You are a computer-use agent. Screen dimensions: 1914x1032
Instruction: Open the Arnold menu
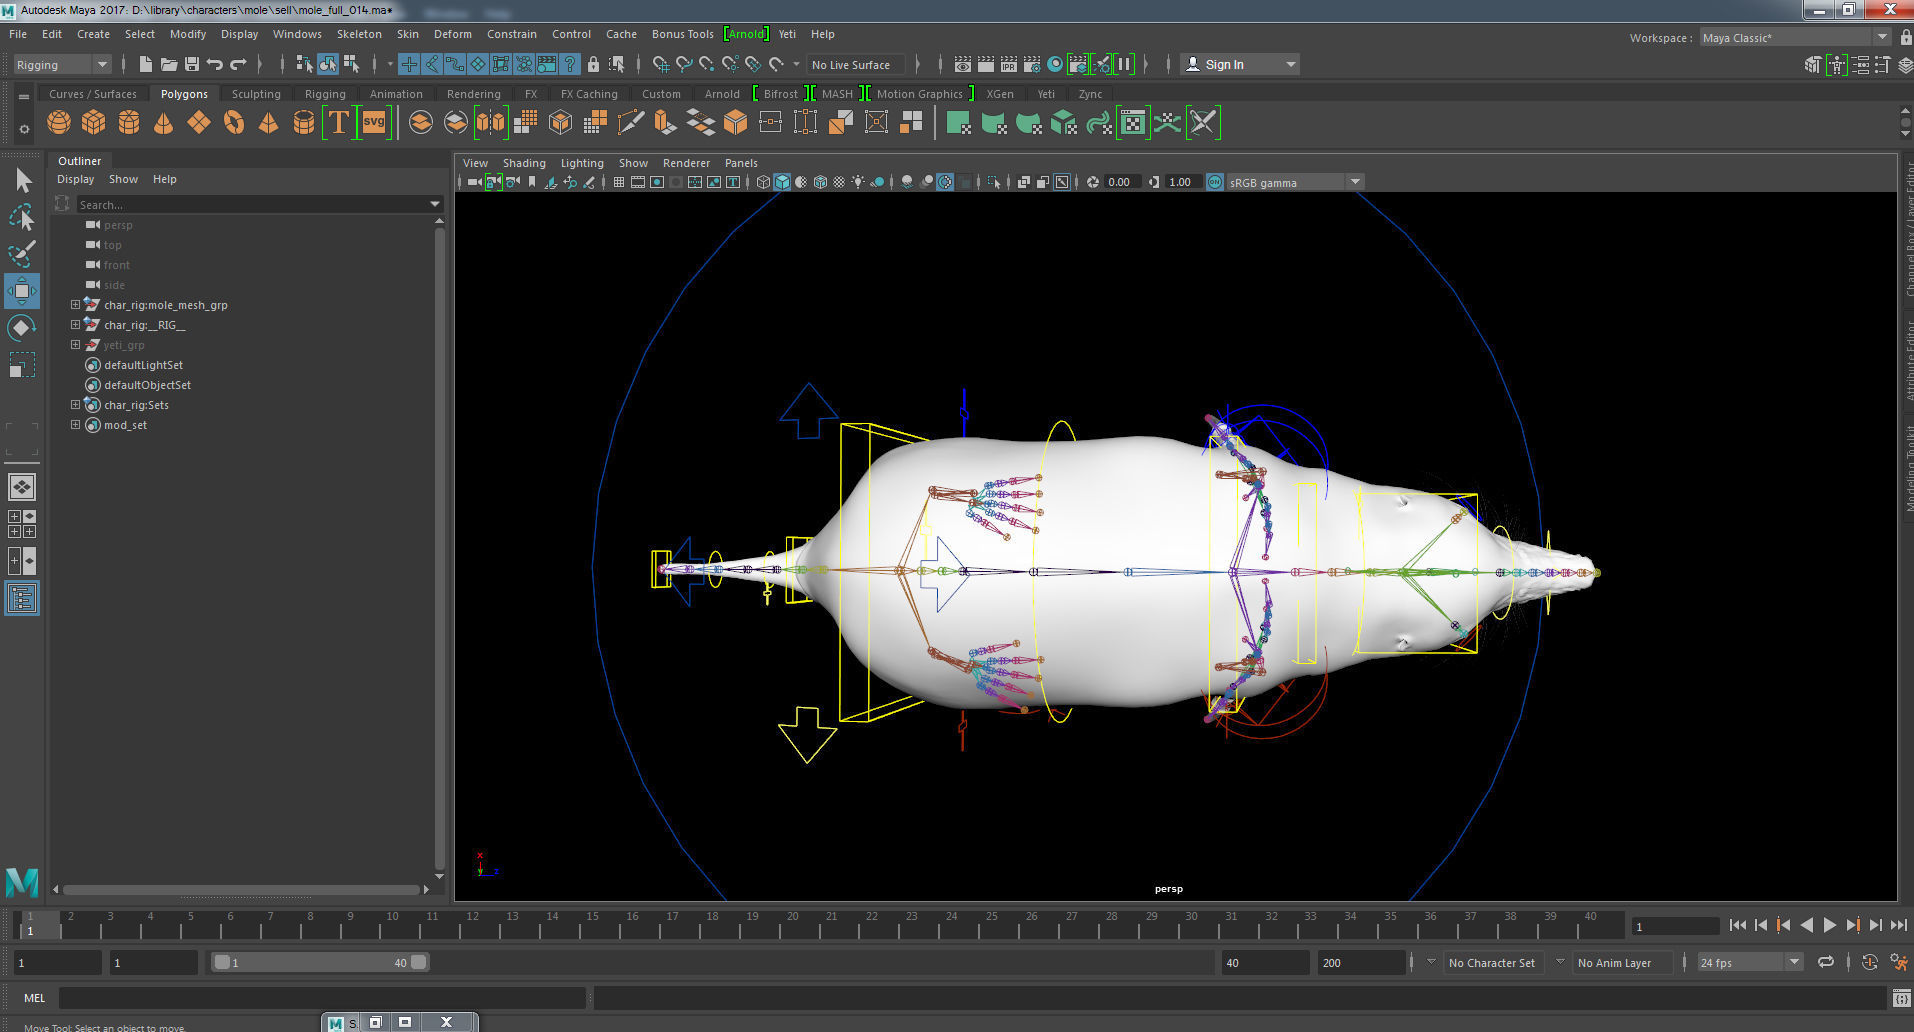tap(746, 34)
